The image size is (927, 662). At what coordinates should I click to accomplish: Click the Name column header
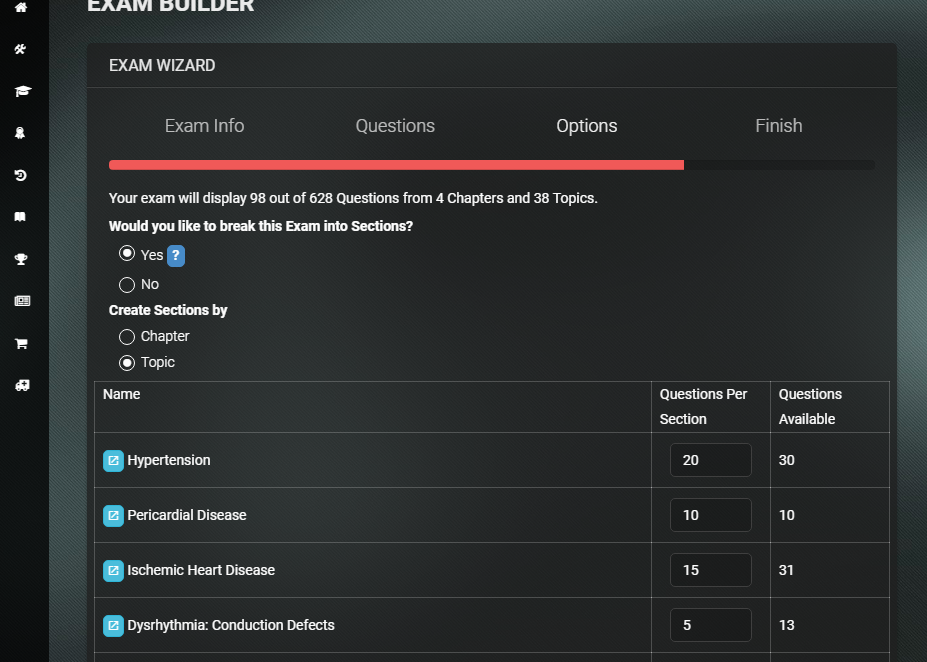(x=121, y=394)
